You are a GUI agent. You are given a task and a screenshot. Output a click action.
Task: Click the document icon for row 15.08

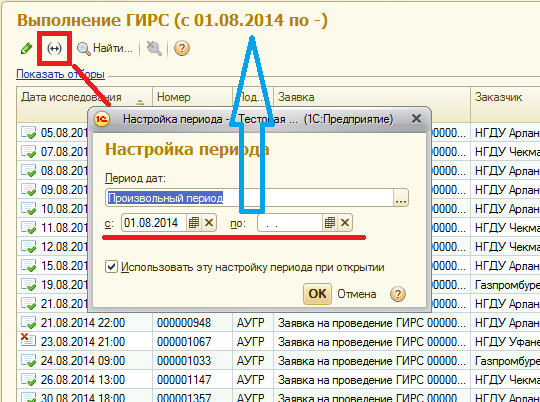pos(28,265)
